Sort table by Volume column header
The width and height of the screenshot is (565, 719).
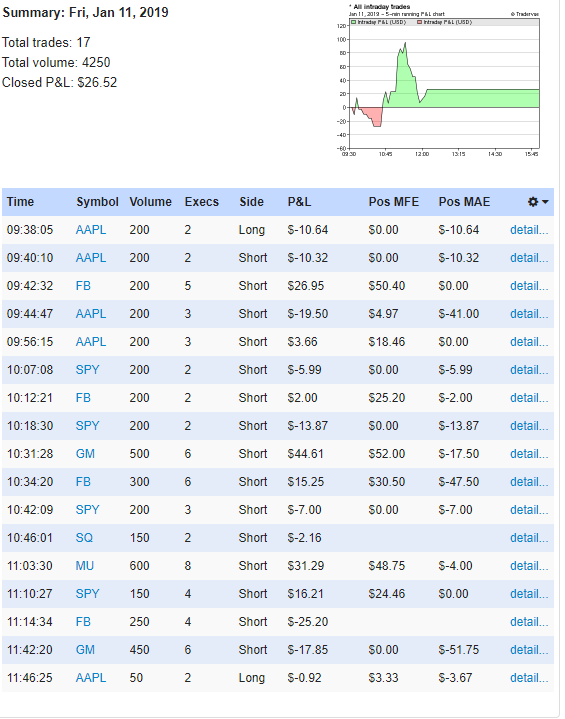click(x=150, y=202)
